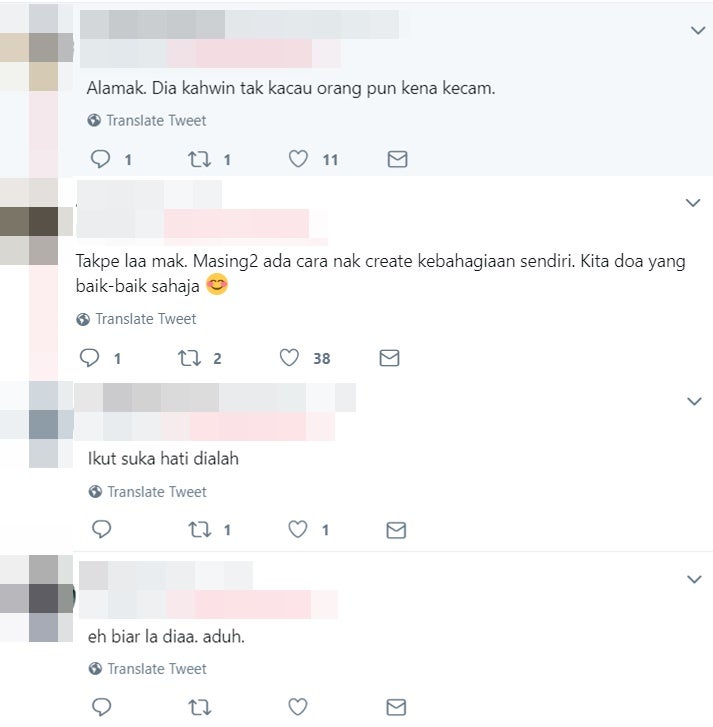Open chevron menu on 'eh biar la diaa' tweet
This screenshot has height=727, width=713.
694,579
